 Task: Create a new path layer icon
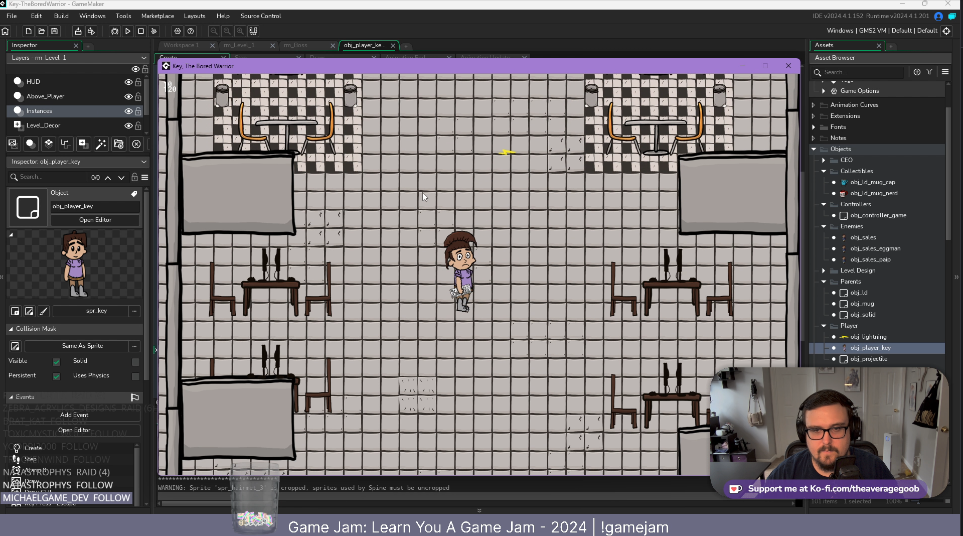65,144
